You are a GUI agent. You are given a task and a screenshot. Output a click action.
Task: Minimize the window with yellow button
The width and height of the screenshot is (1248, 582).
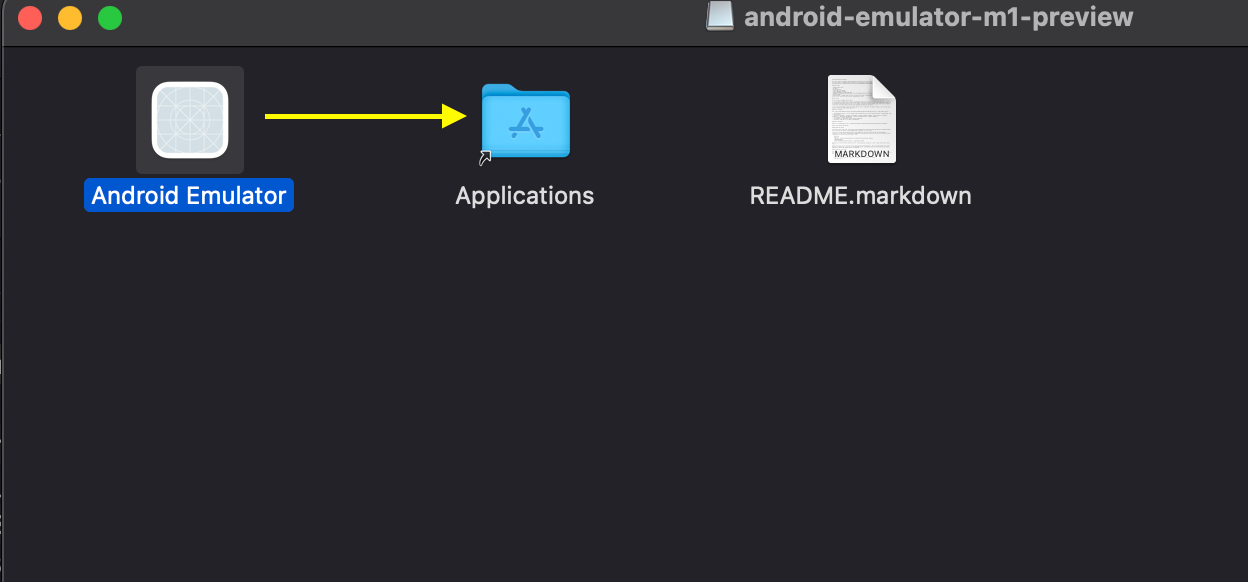click(x=70, y=18)
